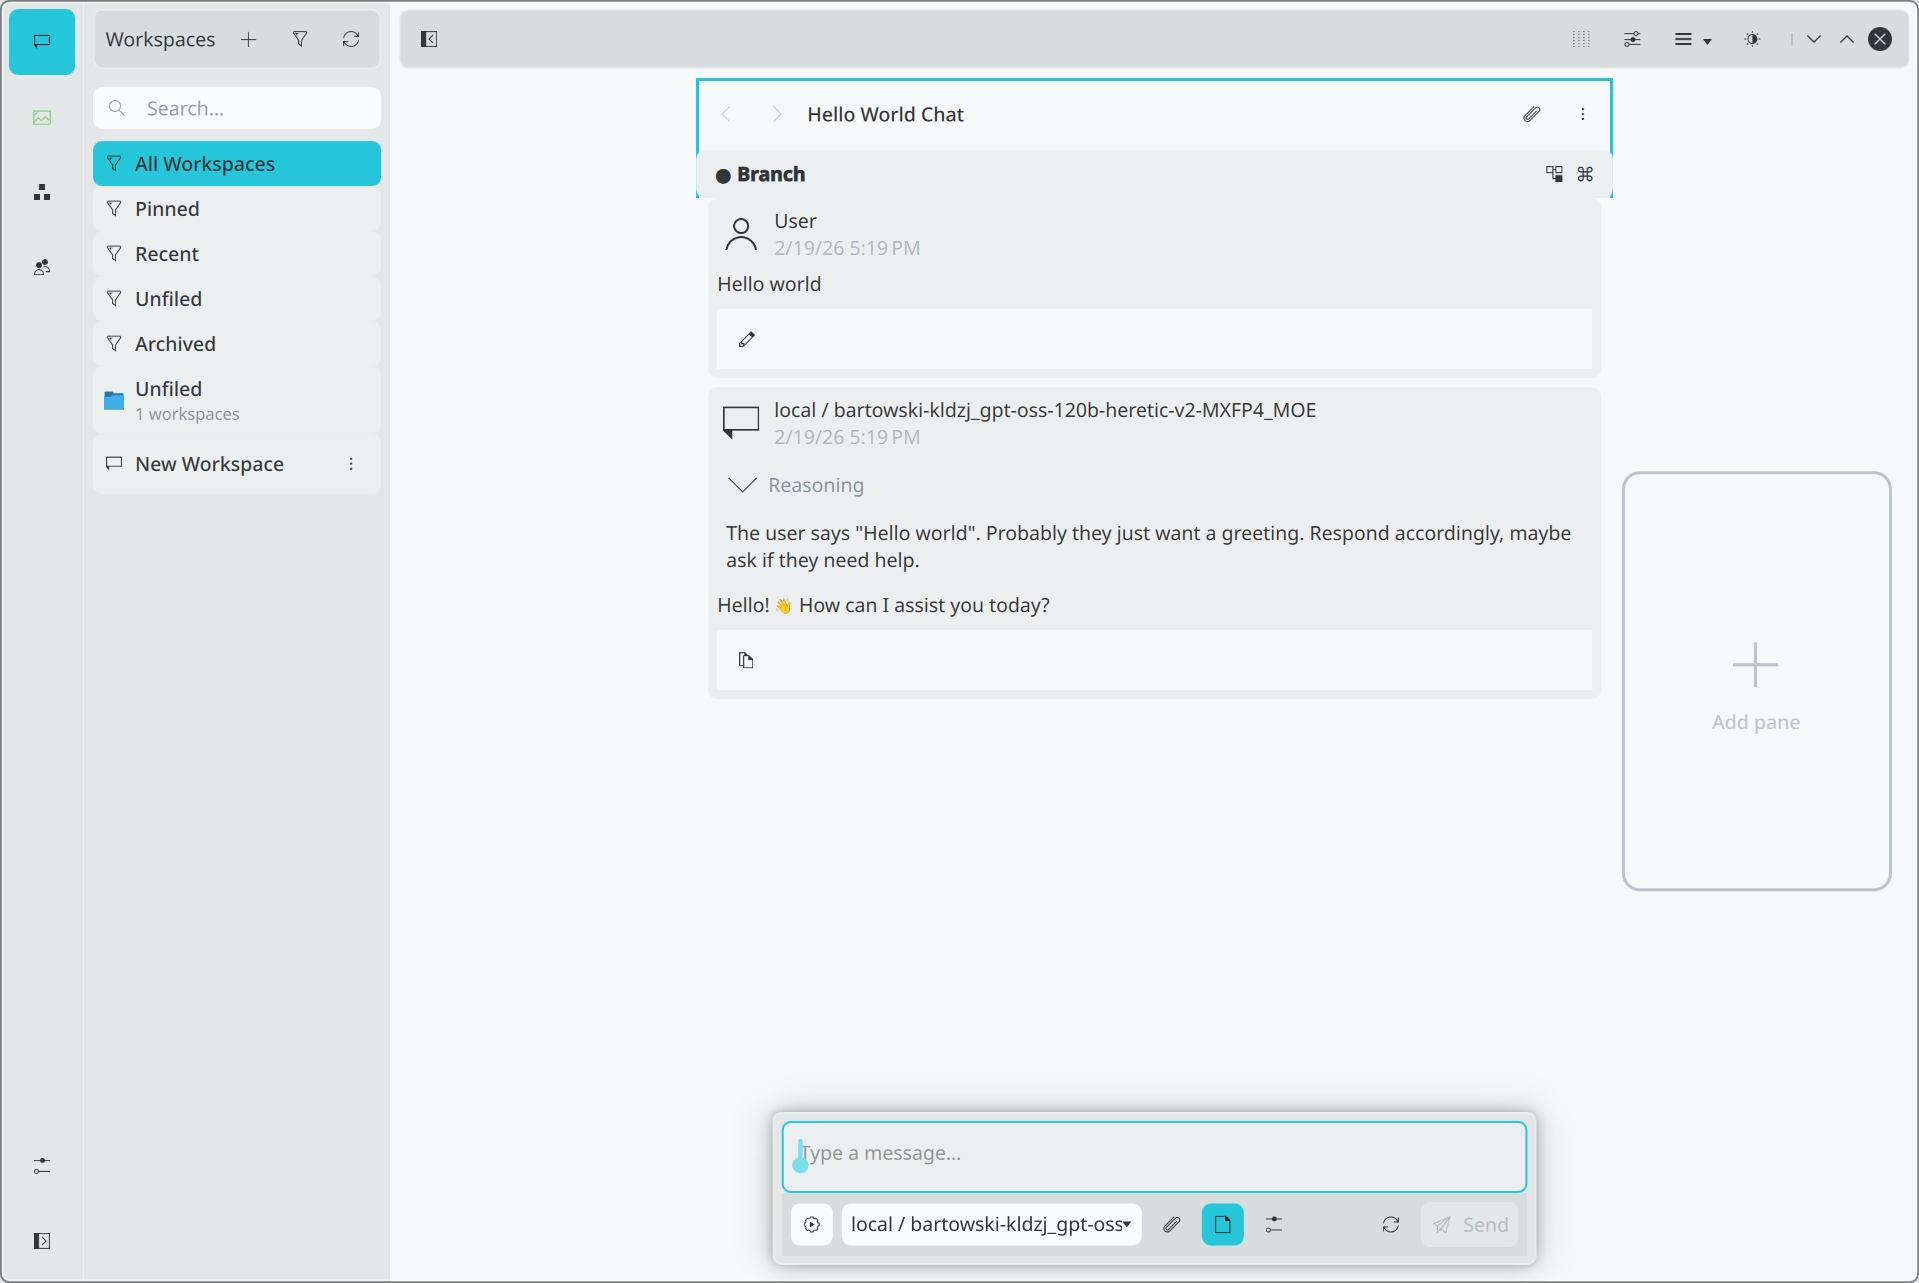Add a new pane
1919x1283 pixels.
pos(1756,681)
